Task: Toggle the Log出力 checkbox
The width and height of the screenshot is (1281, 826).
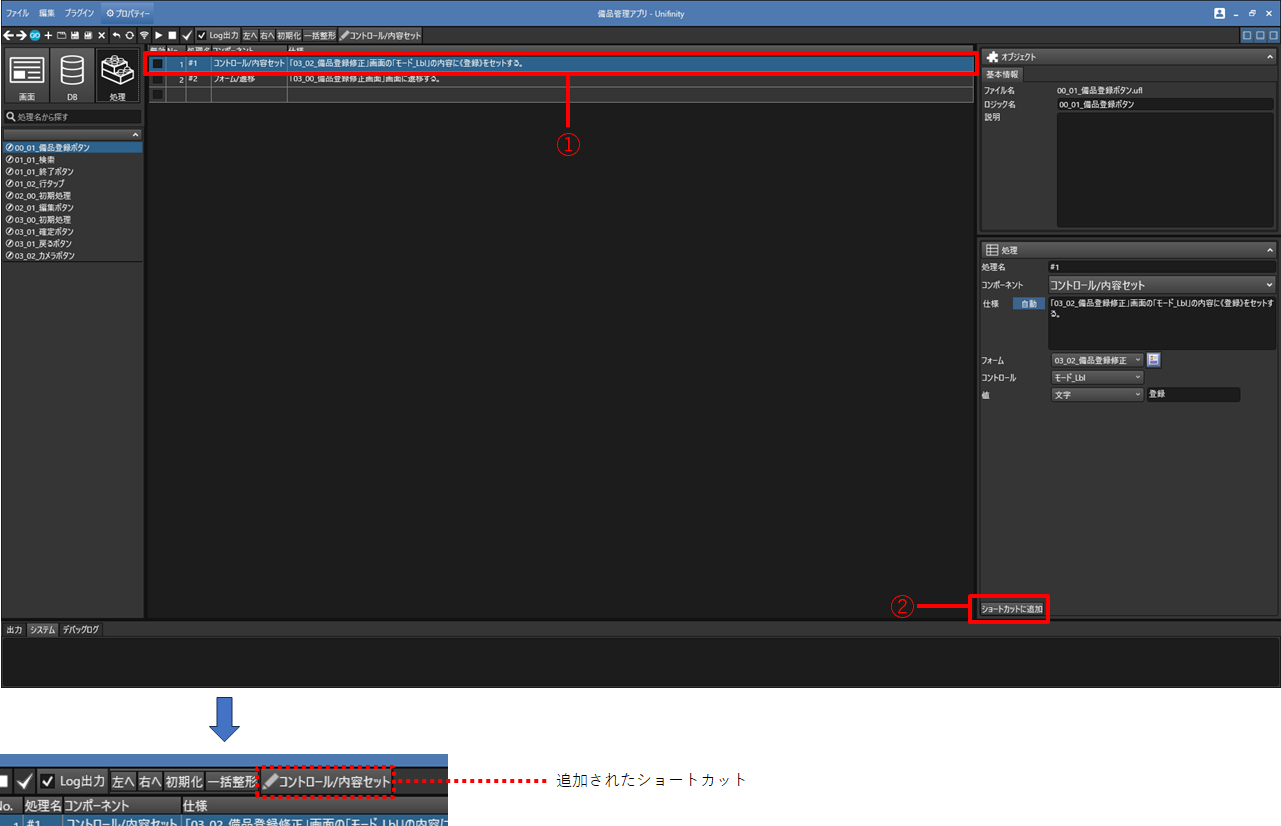Action: pos(202,35)
